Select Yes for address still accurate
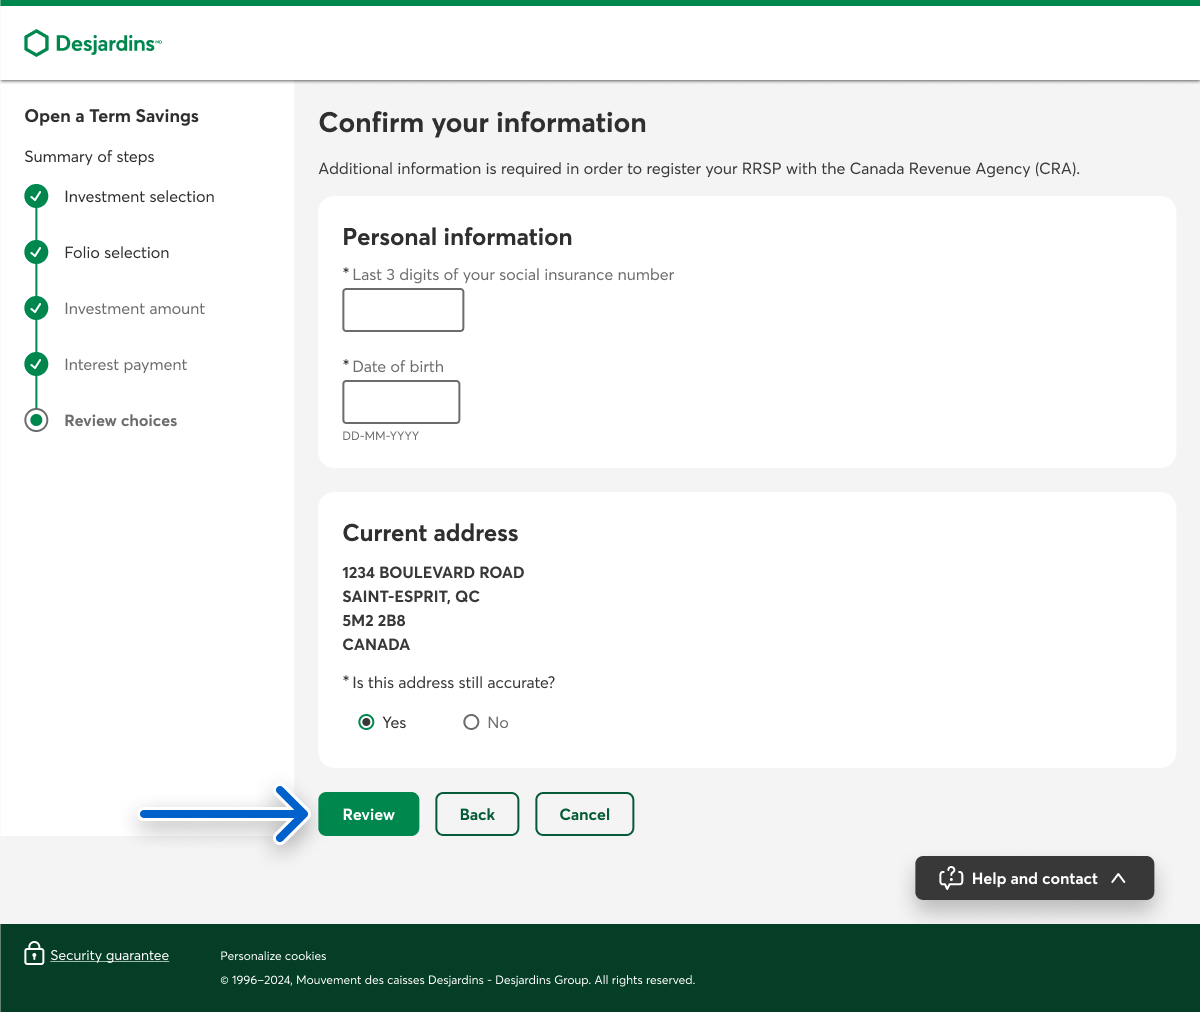This screenshot has height=1012, width=1200. (367, 722)
